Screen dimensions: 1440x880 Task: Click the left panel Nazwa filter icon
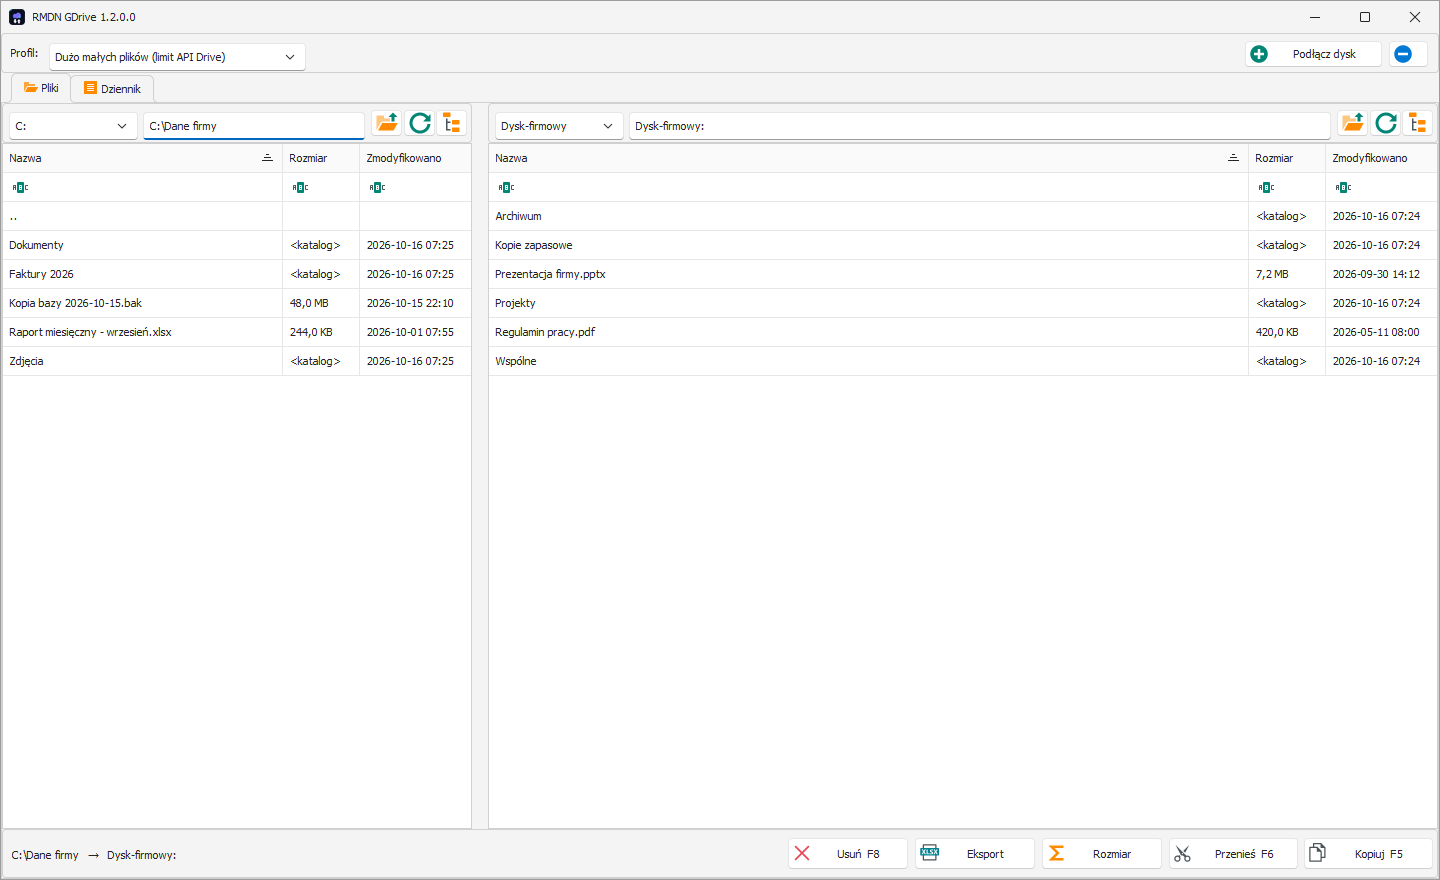coord(20,187)
